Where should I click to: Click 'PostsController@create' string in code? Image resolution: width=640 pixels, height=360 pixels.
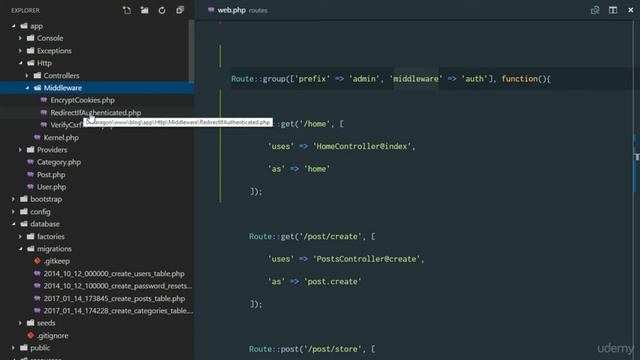point(366,259)
